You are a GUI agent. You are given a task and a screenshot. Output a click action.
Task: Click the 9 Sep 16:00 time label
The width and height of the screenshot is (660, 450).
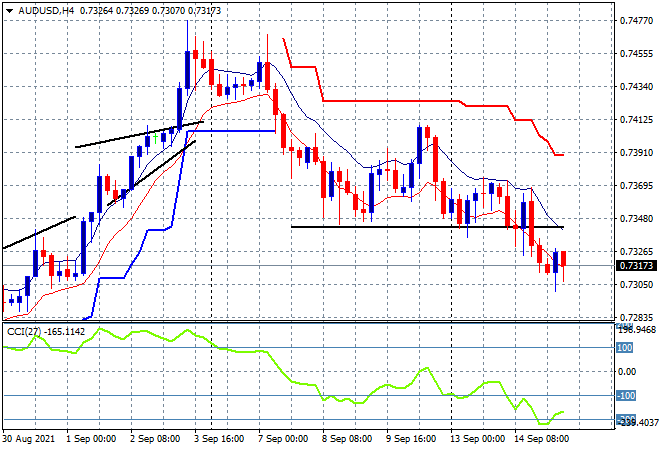point(411,439)
